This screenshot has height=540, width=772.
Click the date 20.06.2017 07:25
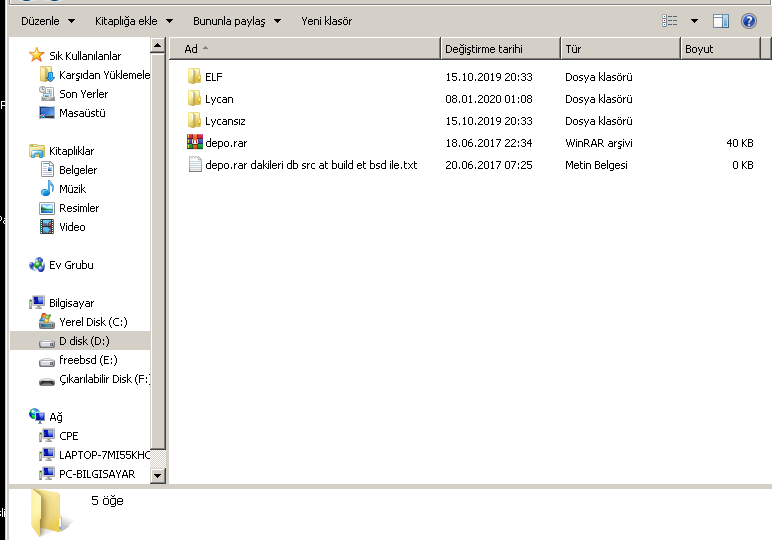pyautogui.click(x=489, y=165)
